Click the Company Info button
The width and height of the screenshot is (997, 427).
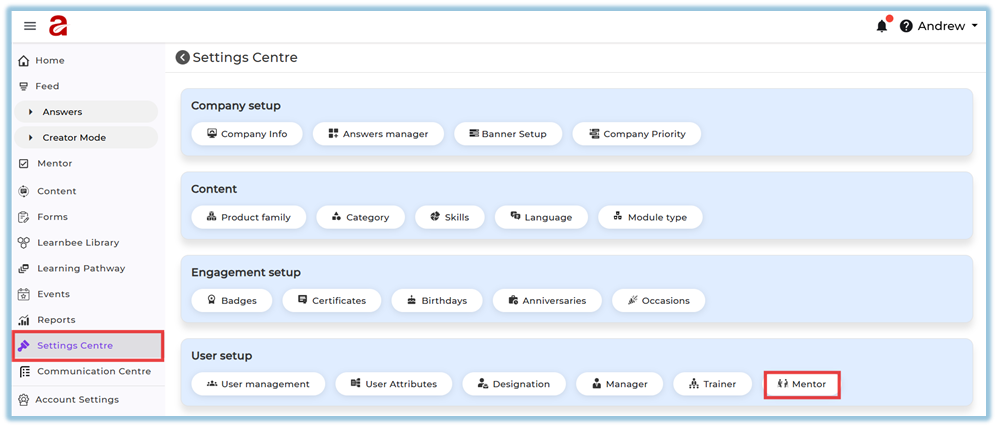coord(246,134)
